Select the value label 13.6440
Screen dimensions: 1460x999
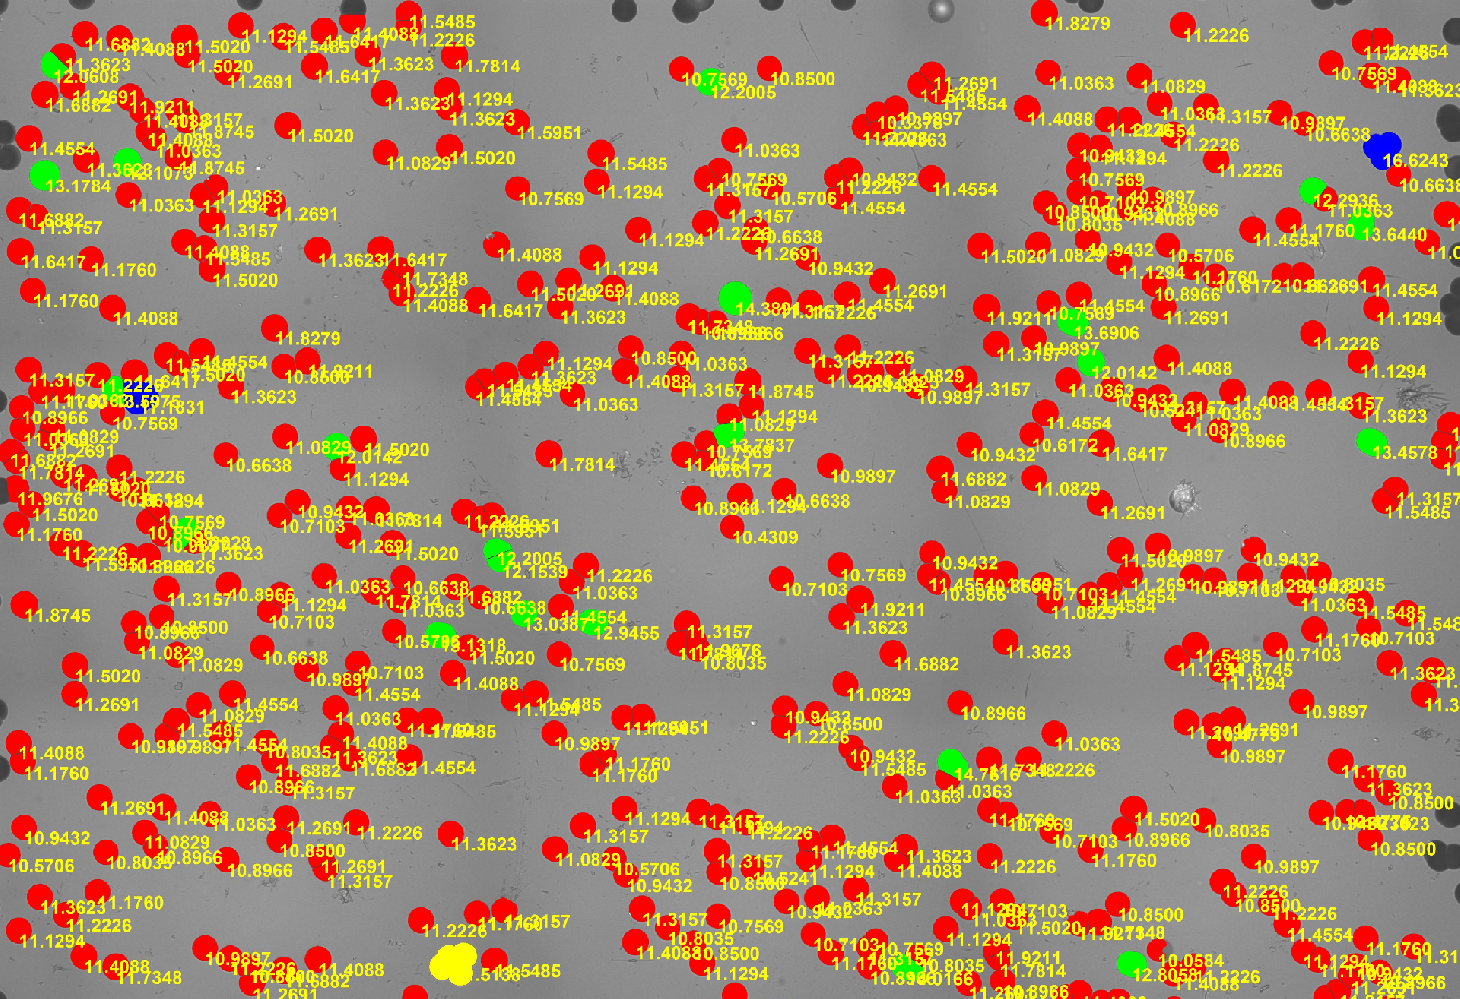[x=1394, y=235]
